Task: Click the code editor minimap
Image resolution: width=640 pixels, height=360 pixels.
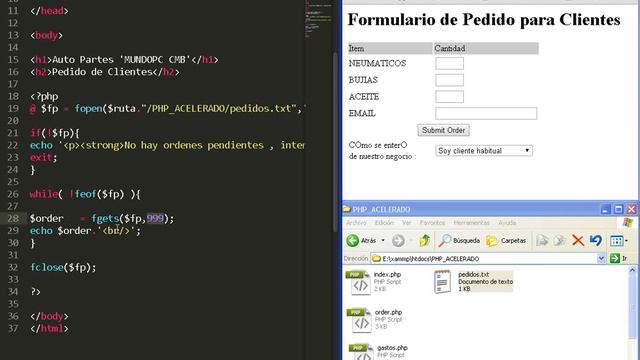Action: point(319,20)
